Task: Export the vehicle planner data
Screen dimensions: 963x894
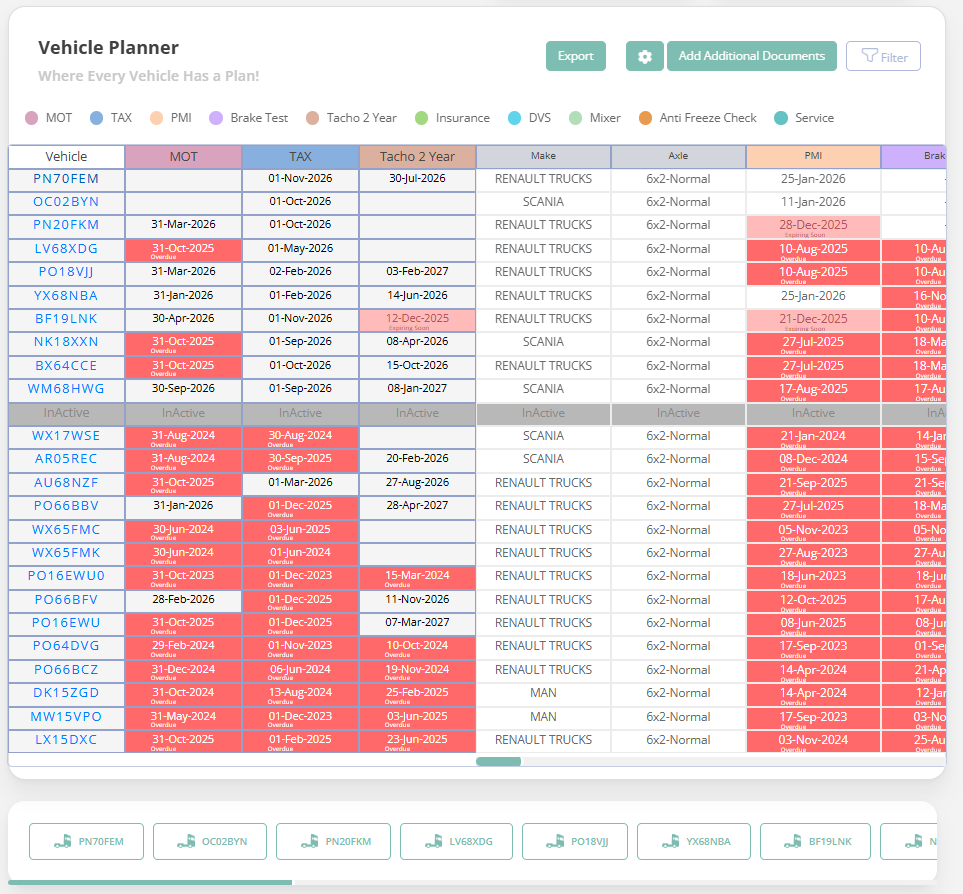Action: click(576, 57)
